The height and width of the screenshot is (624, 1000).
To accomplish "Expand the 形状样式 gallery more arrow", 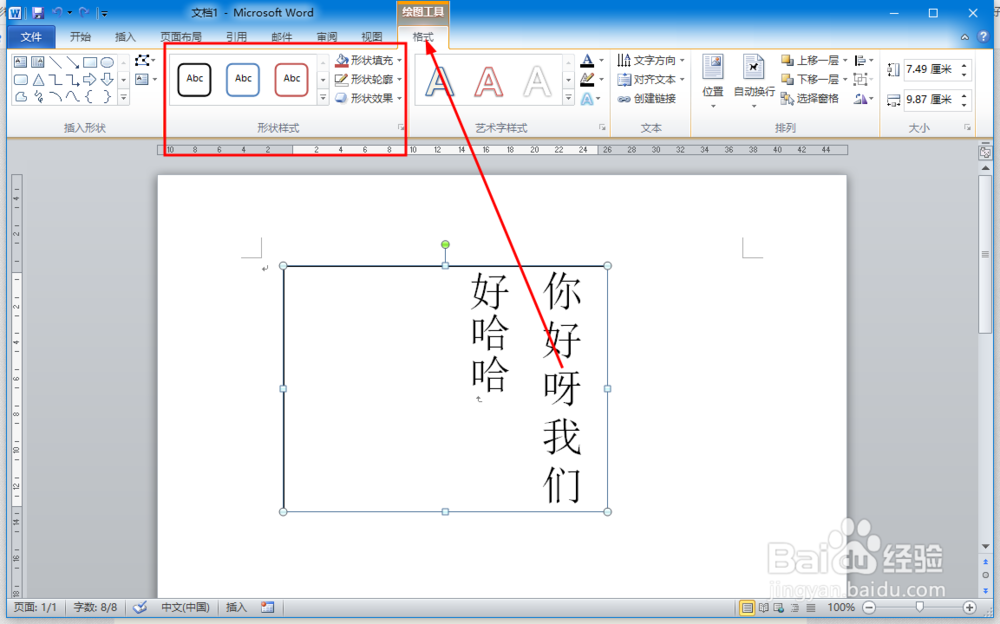I will coord(322,98).
